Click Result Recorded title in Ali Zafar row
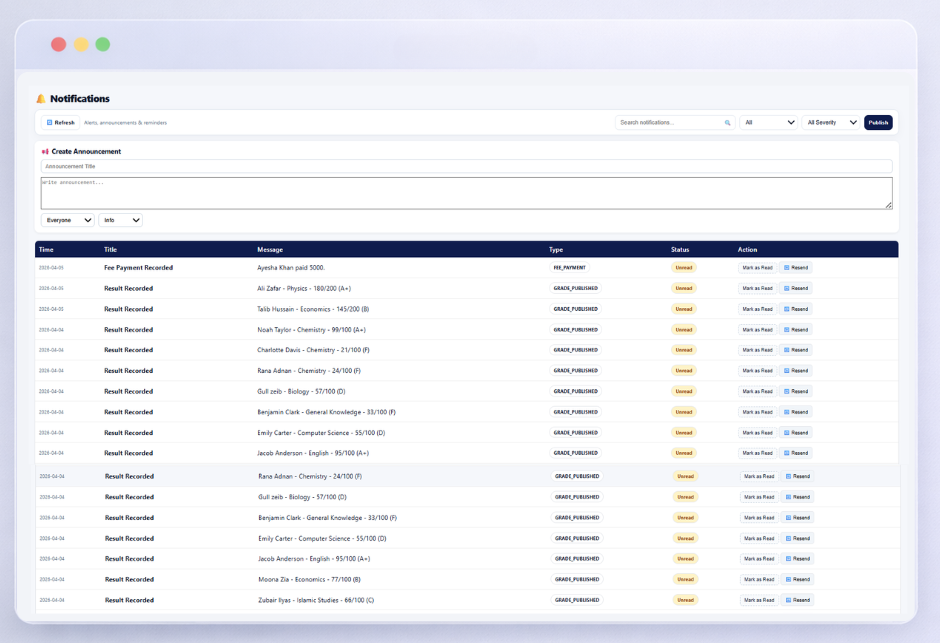This screenshot has height=643, width=940. point(128,288)
